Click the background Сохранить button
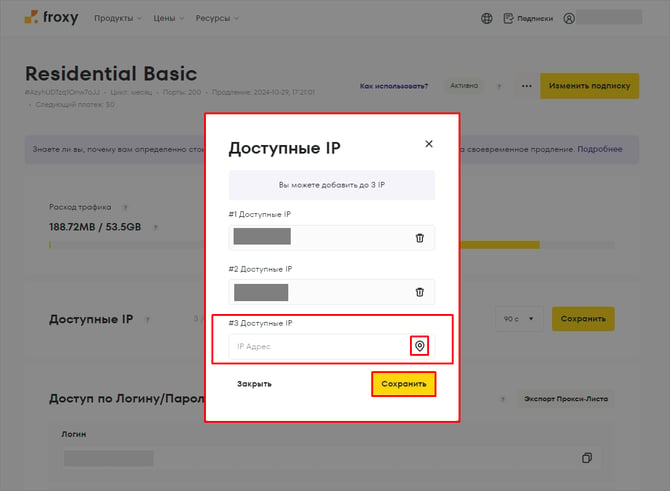Image resolution: width=670 pixels, height=491 pixels. coord(583,319)
